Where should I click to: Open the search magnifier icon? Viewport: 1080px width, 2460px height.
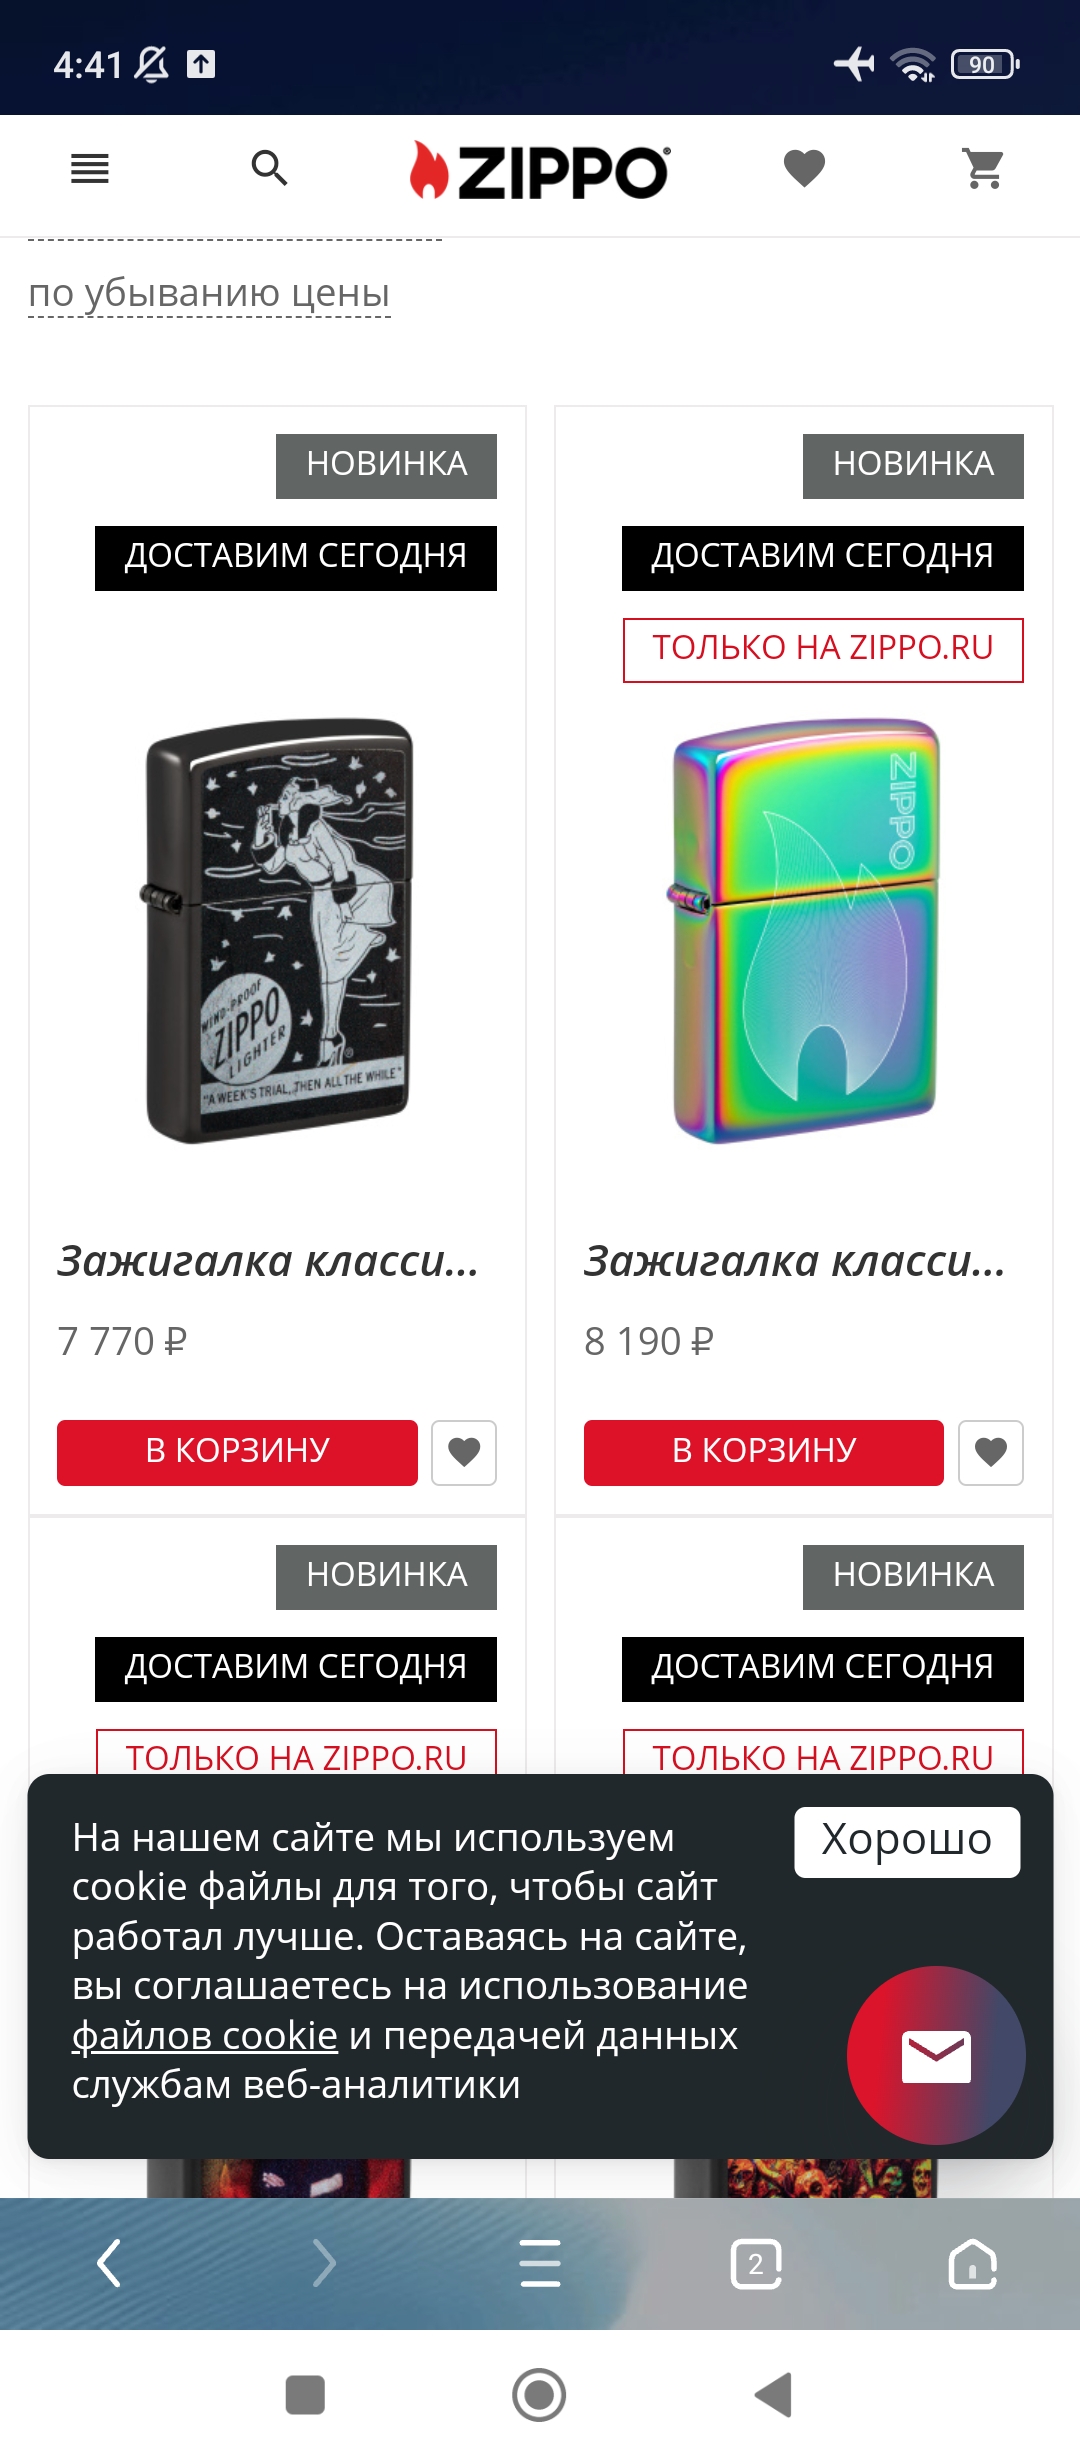pos(269,169)
